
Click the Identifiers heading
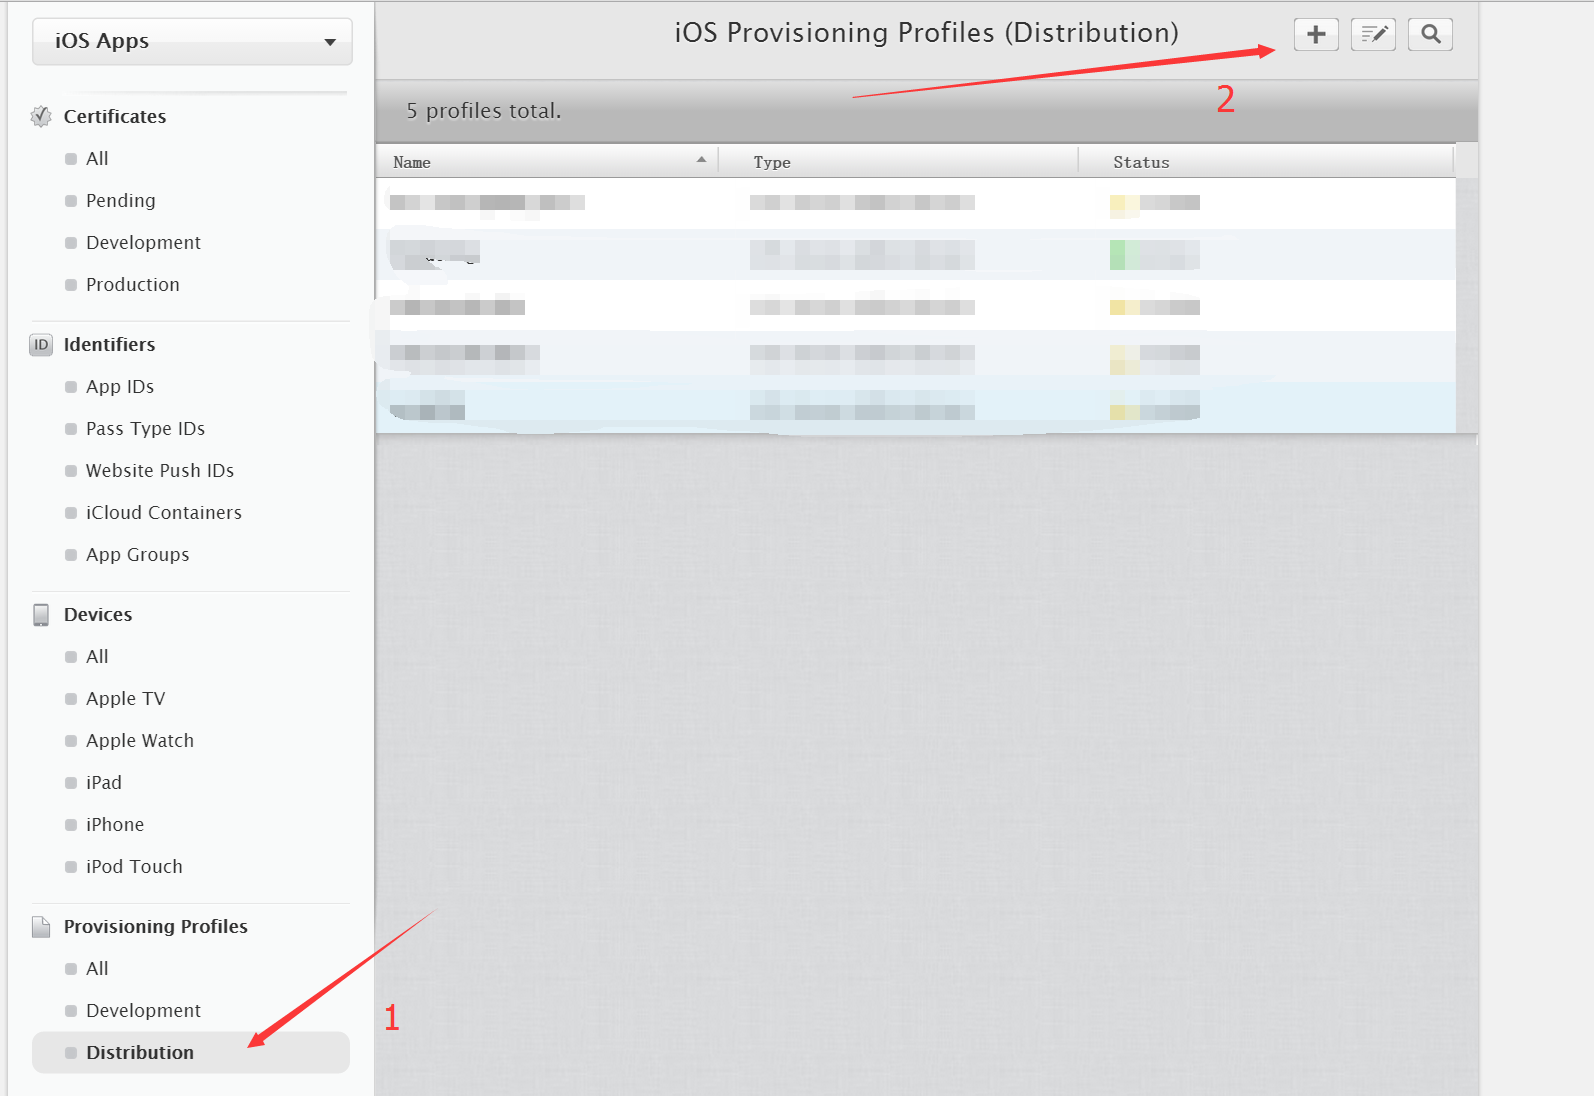(109, 345)
